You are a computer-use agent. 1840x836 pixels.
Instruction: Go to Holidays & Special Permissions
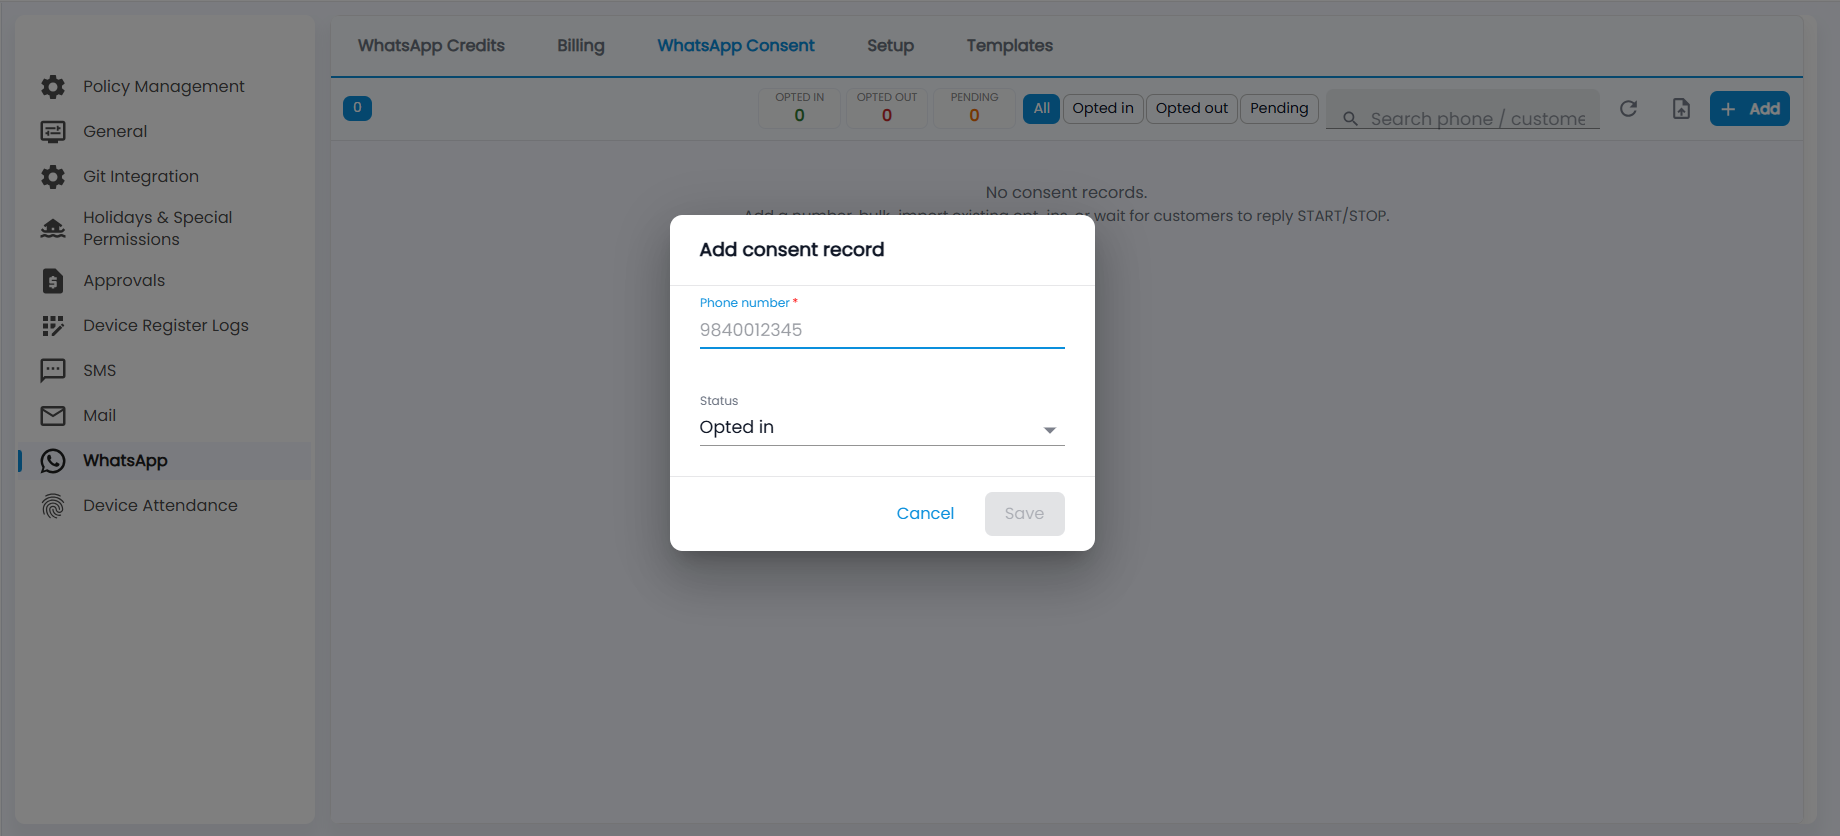click(x=158, y=229)
